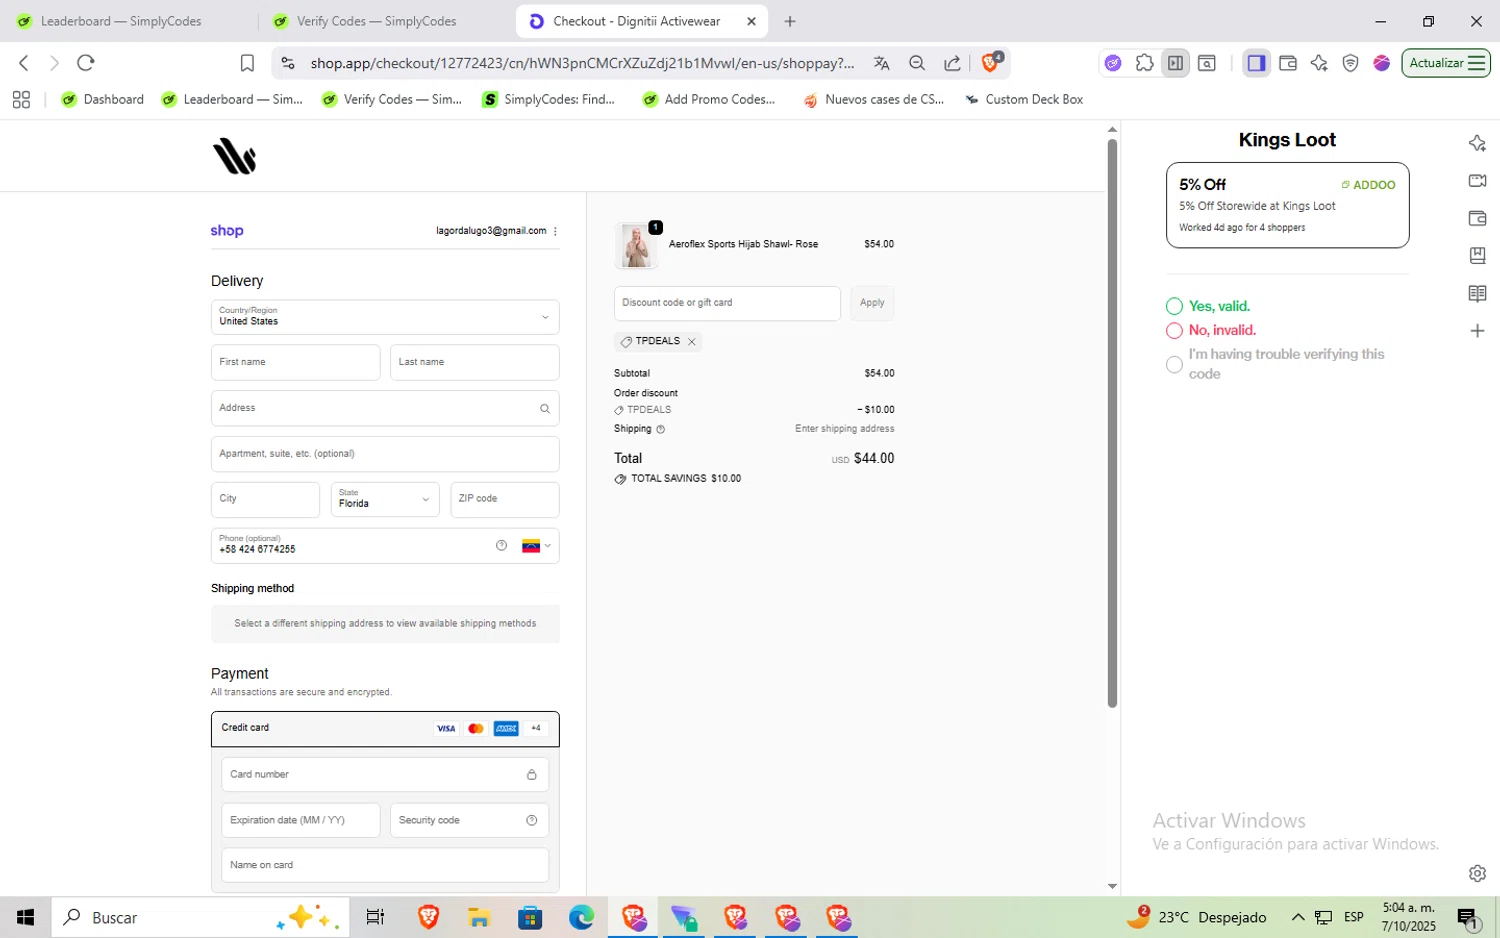This screenshot has width=1500, height=938.
Task: Click the taskbar Buscar search box
Action: (200, 917)
